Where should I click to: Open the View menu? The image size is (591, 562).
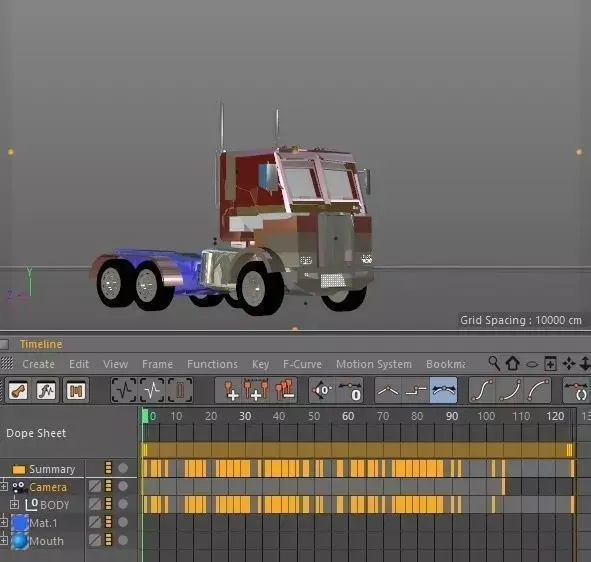point(115,364)
